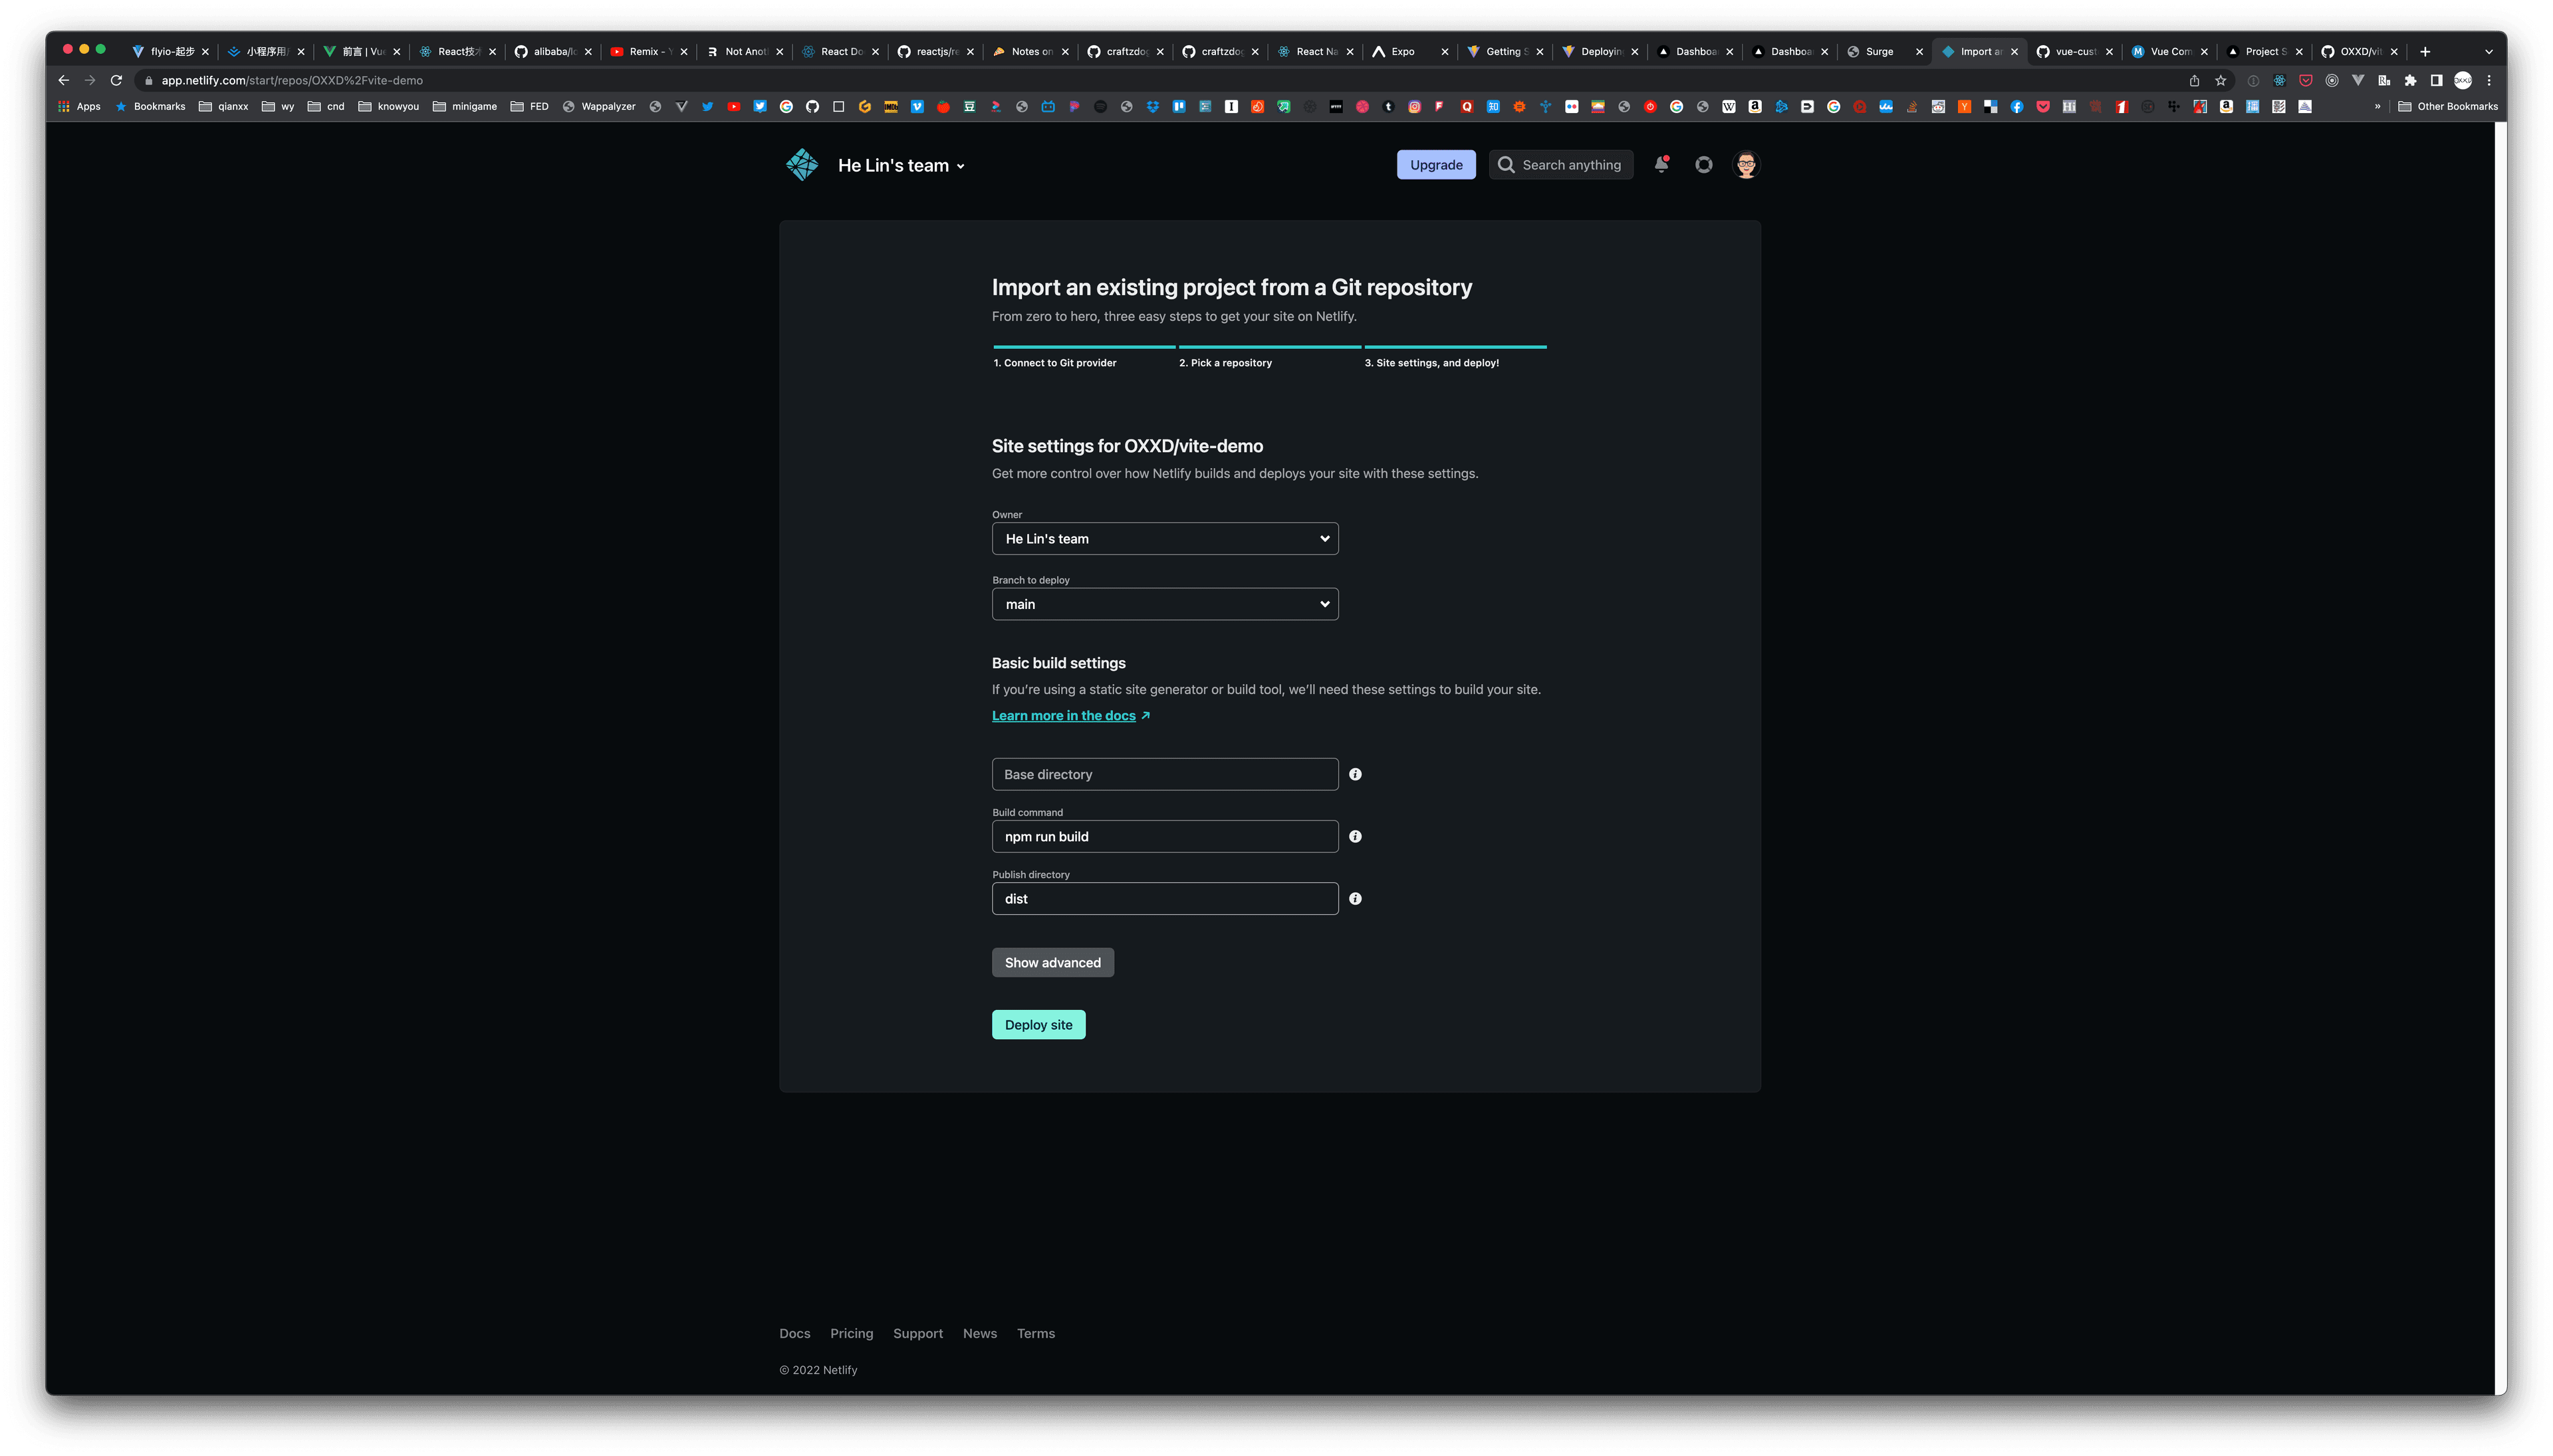The width and height of the screenshot is (2553, 1456).
Task: Click the info icon next to Publish directory
Action: [x=1356, y=898]
